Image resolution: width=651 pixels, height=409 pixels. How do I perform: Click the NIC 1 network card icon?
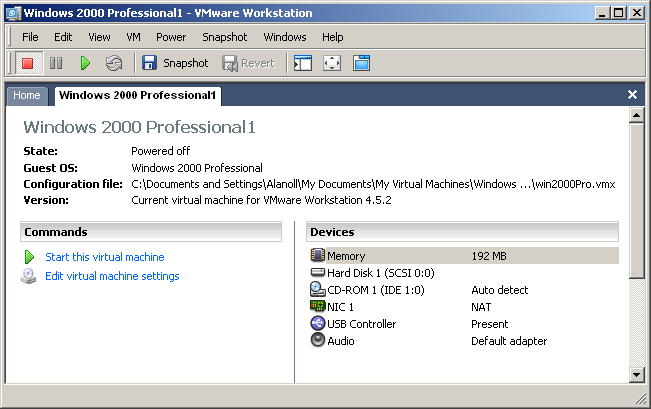click(x=318, y=306)
